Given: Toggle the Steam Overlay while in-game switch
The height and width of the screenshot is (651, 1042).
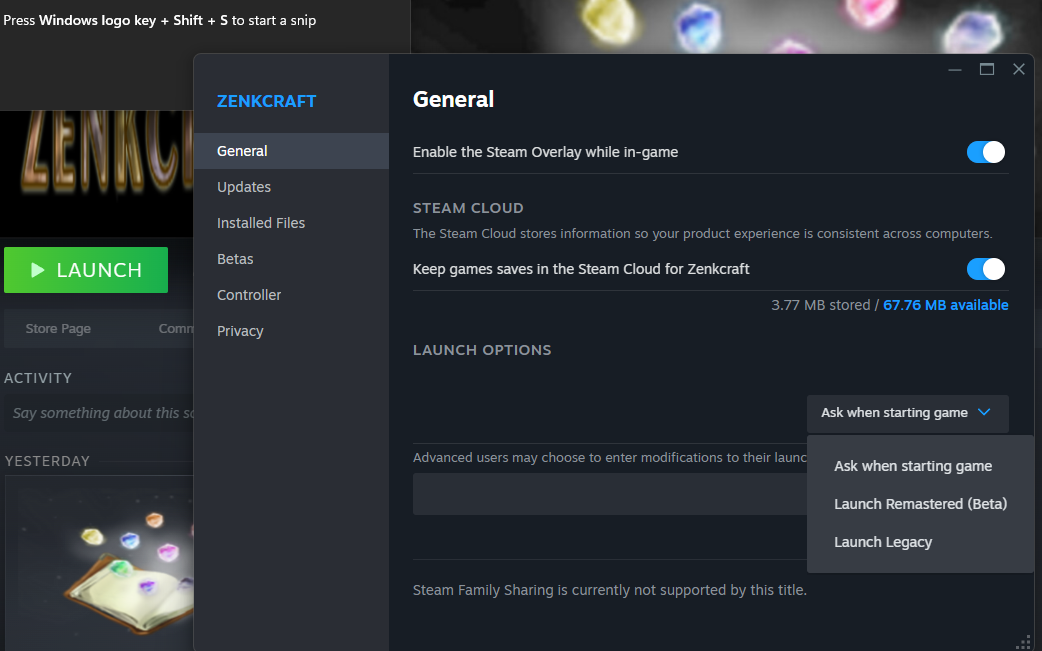Looking at the screenshot, I should (986, 152).
